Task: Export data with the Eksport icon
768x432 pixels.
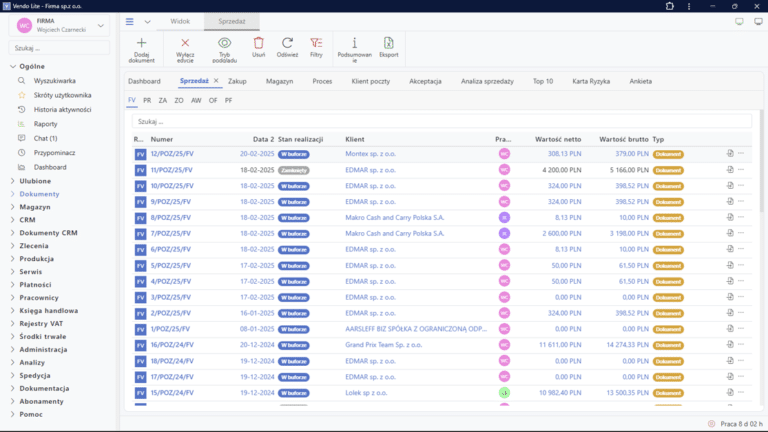Action: click(x=388, y=43)
